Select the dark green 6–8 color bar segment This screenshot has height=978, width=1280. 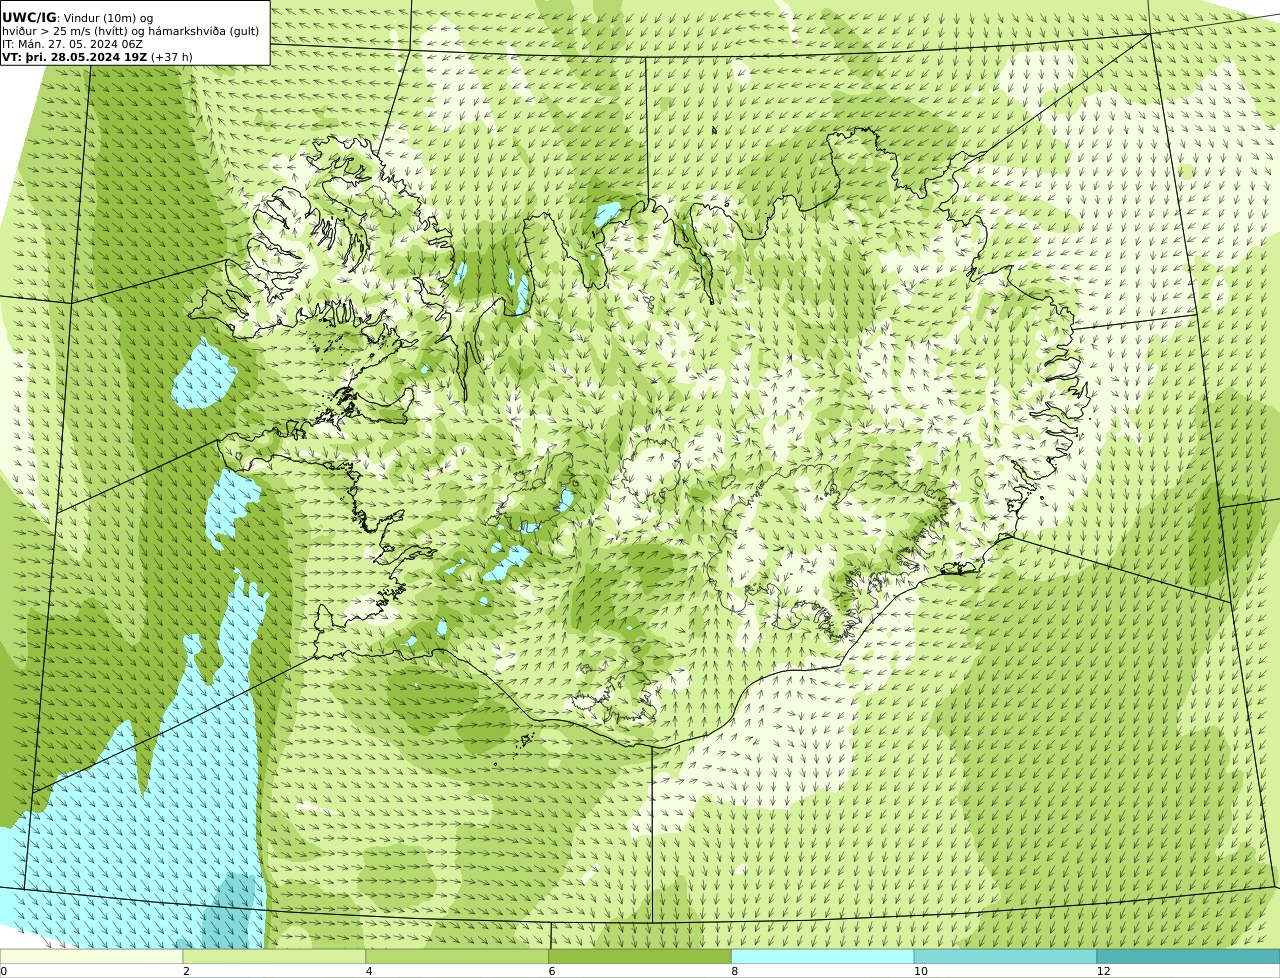pos(640,956)
